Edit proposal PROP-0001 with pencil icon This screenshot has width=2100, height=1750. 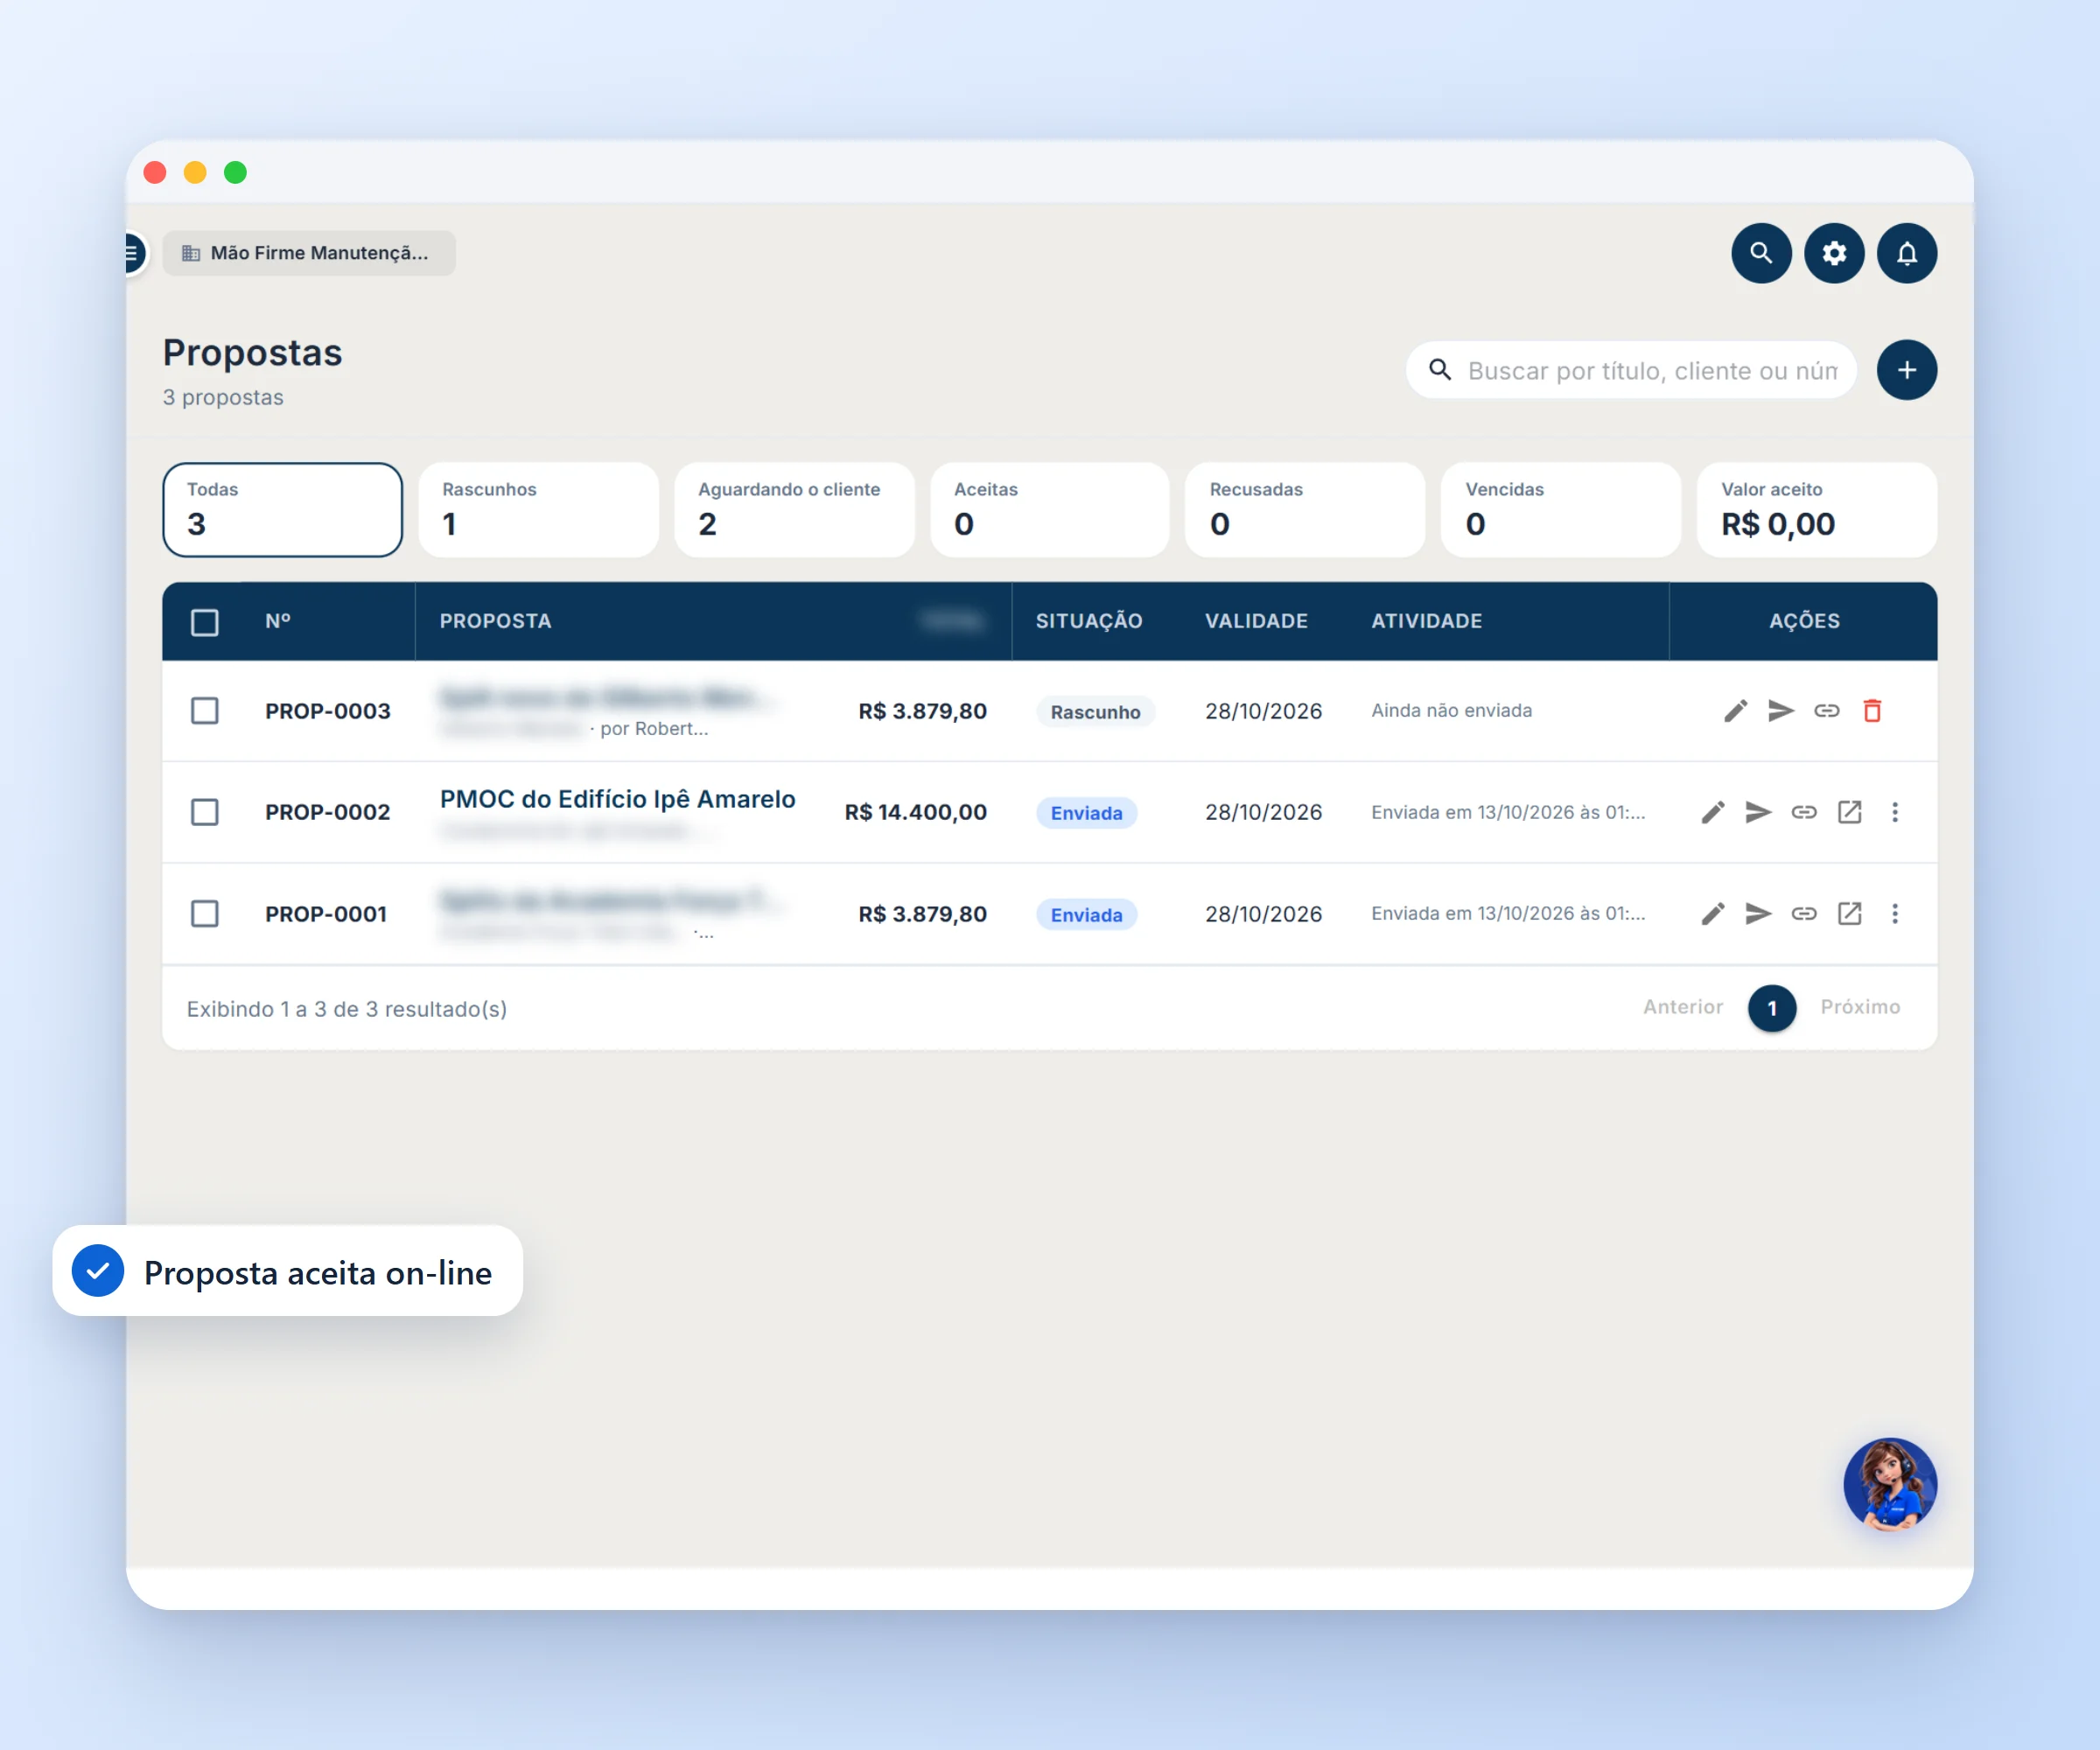point(1713,914)
